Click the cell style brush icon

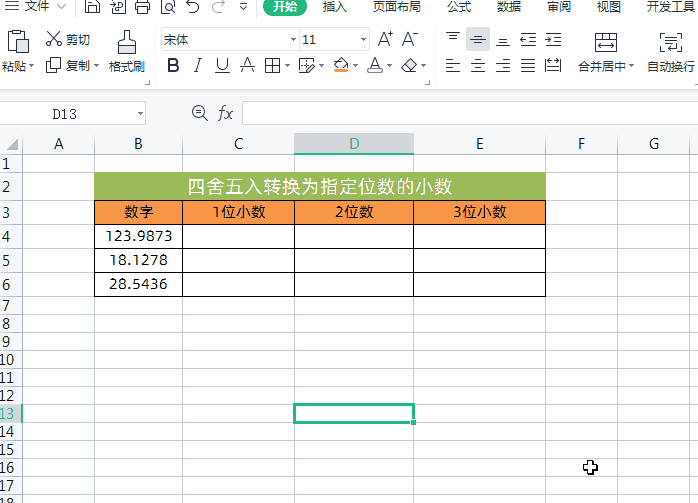306,65
